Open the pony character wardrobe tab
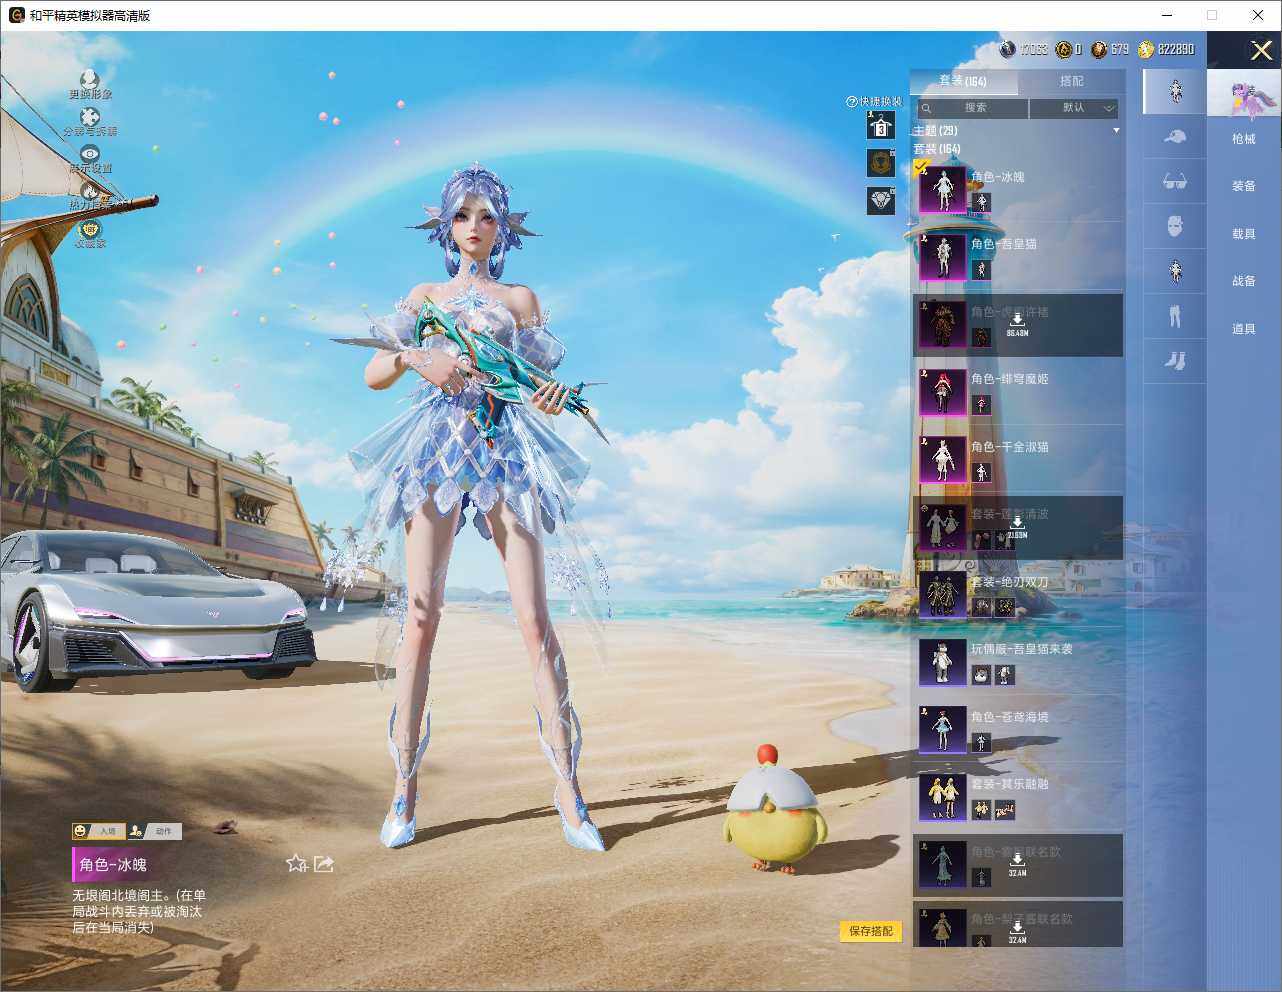 pyautogui.click(x=1244, y=93)
